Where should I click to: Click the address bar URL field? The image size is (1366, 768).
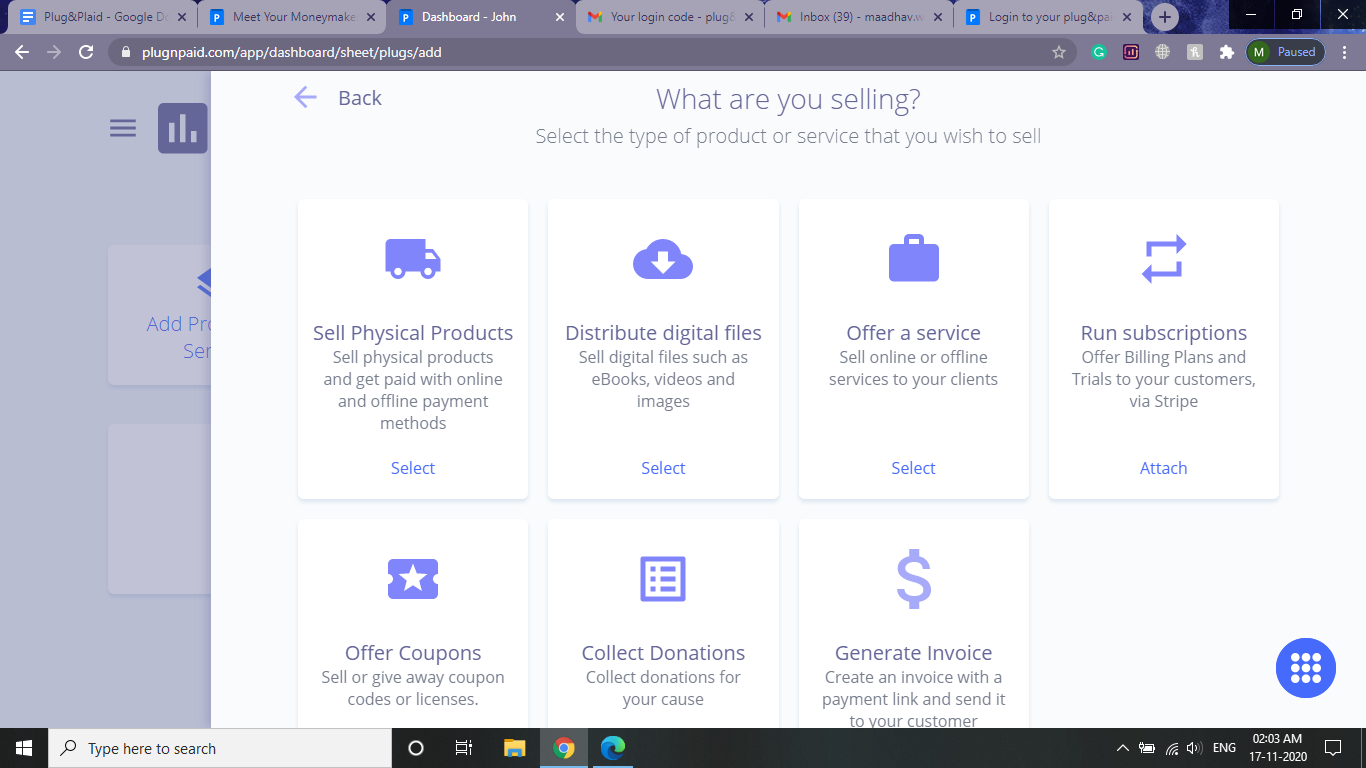coord(590,52)
